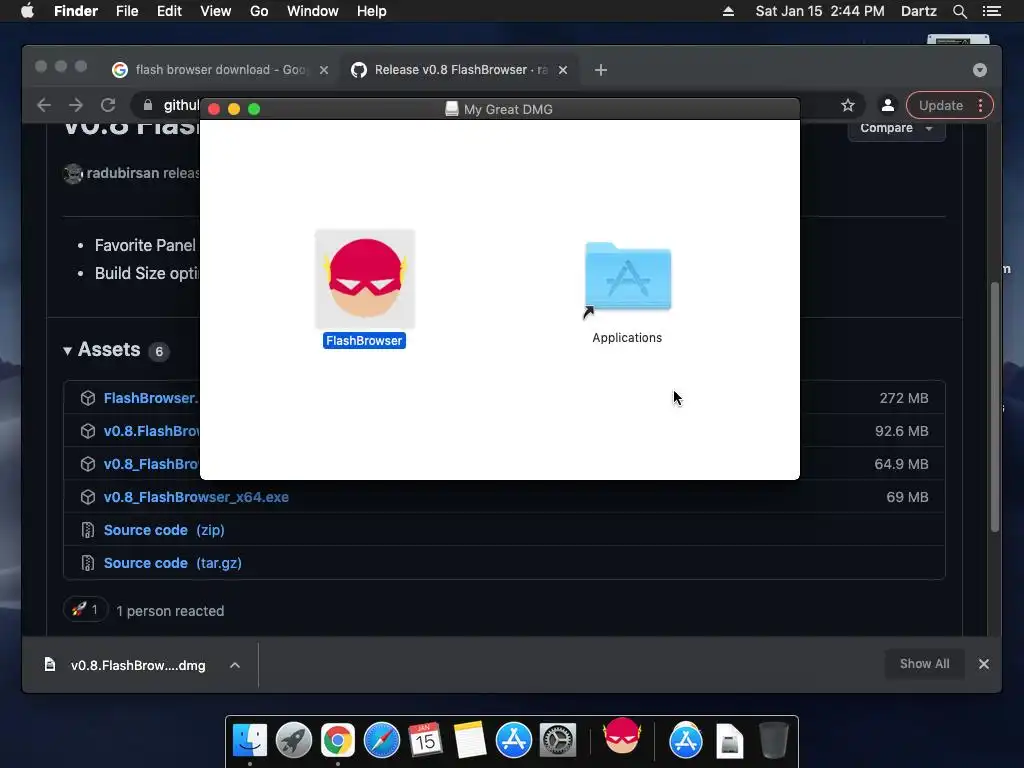Click the My Great DMG window title
This screenshot has width=1024, height=768.
tap(508, 109)
